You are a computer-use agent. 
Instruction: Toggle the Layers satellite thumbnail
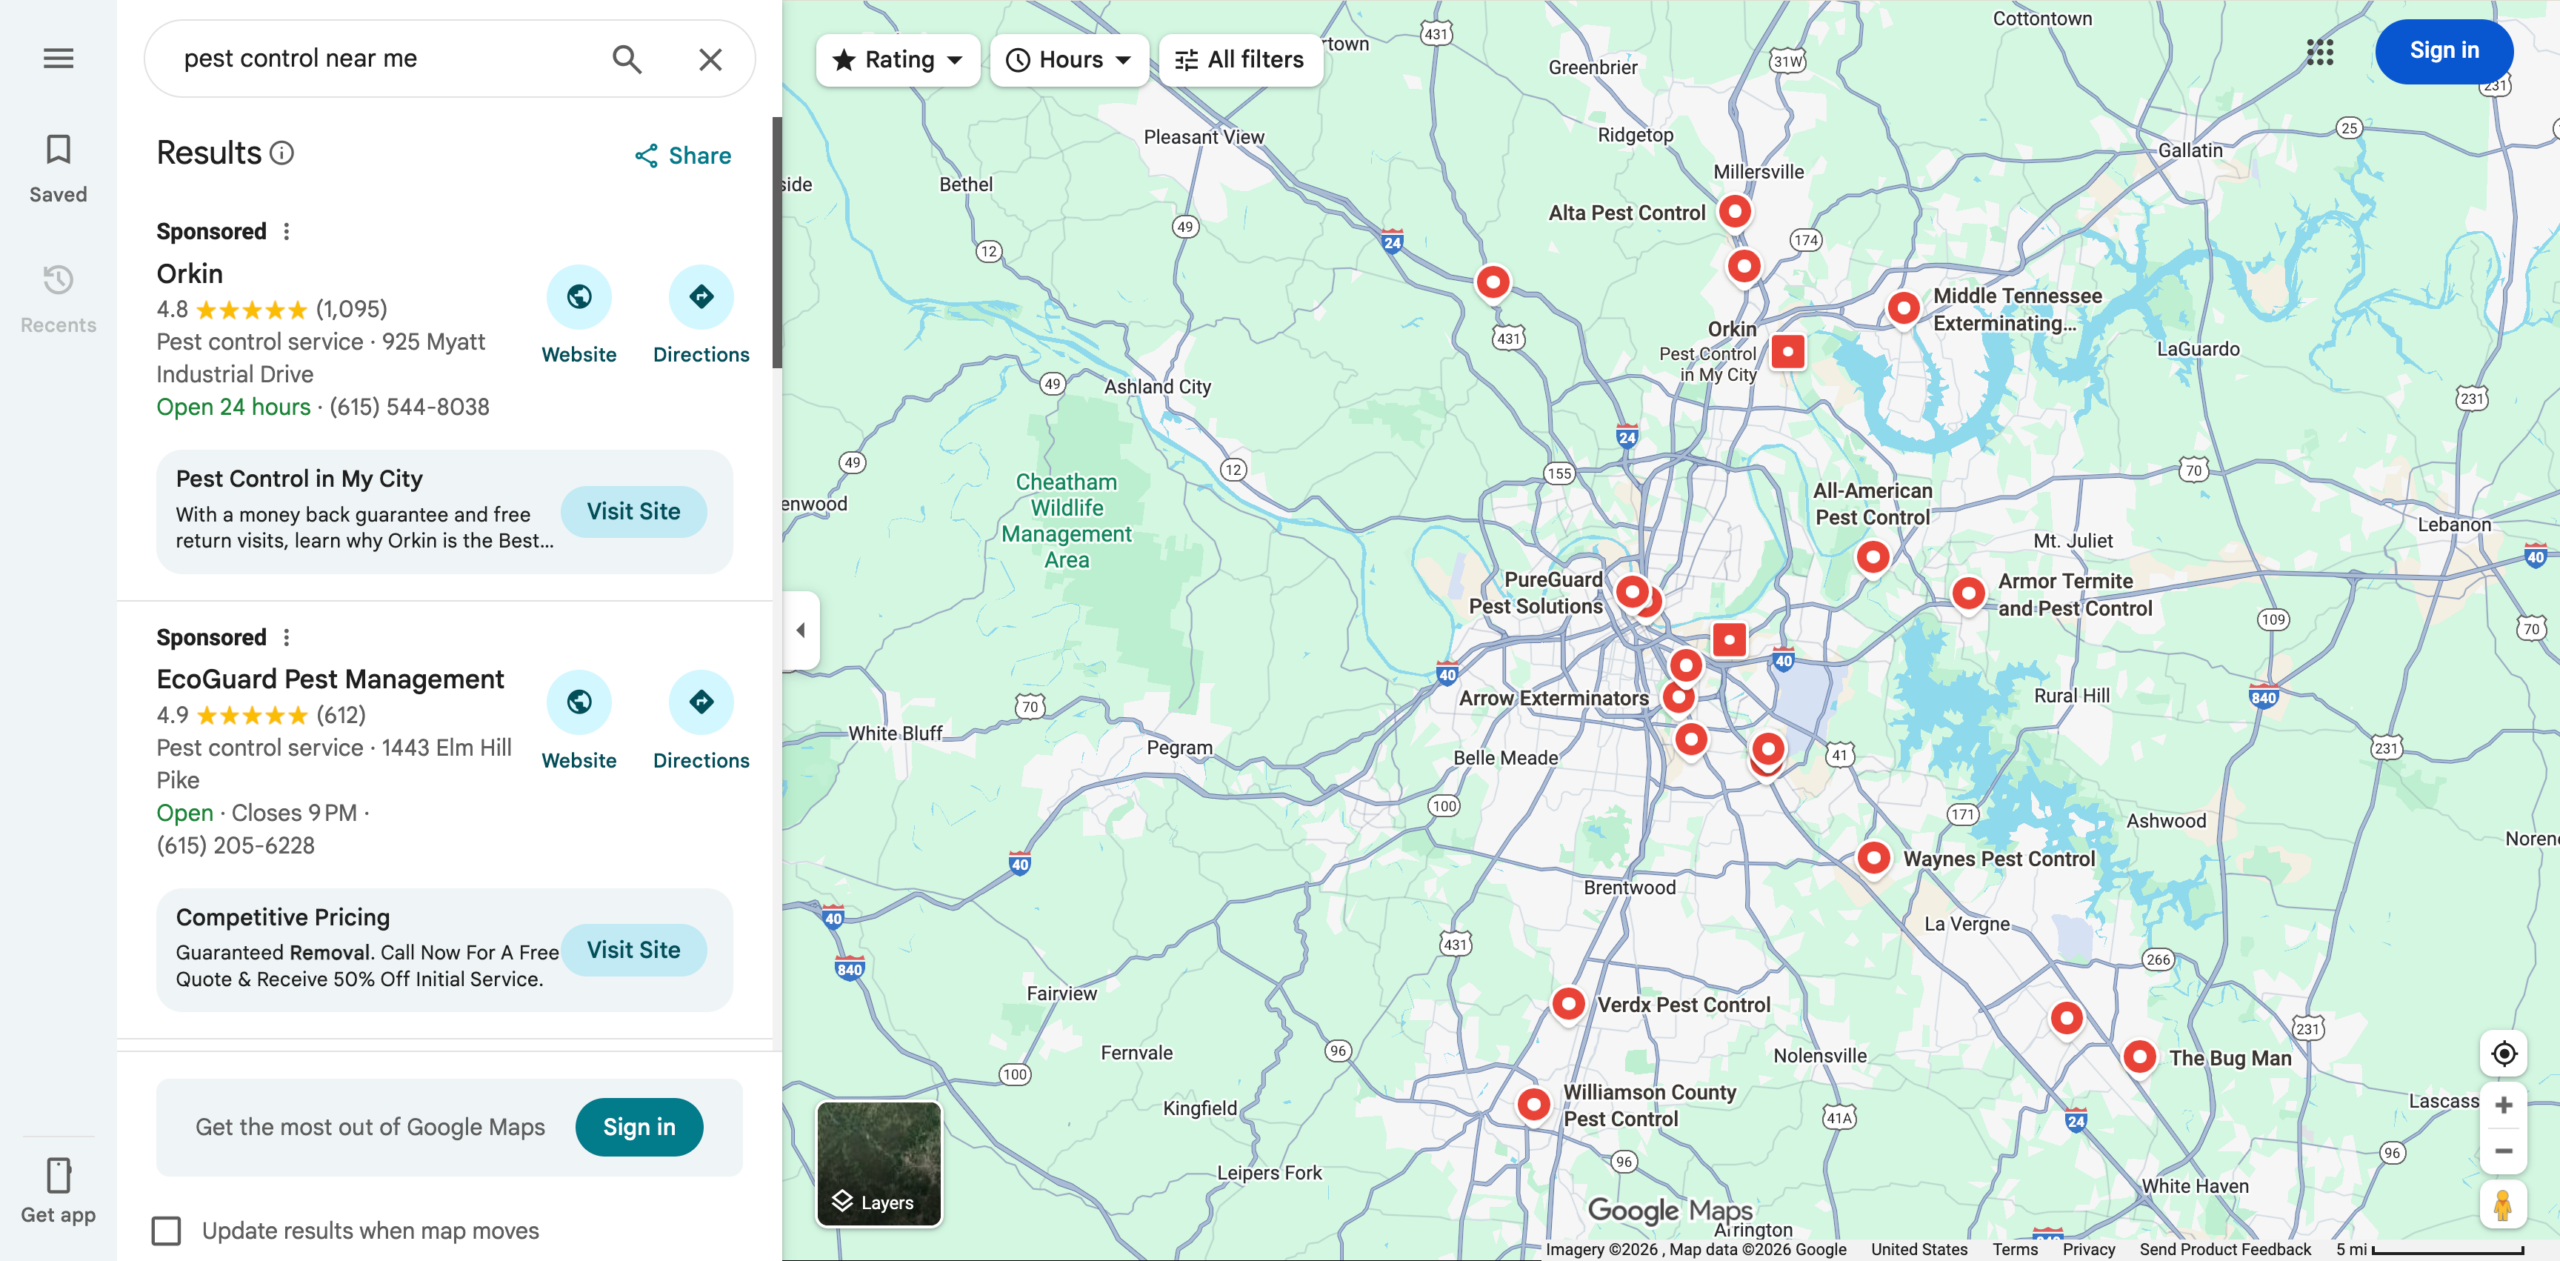pyautogui.click(x=879, y=1163)
